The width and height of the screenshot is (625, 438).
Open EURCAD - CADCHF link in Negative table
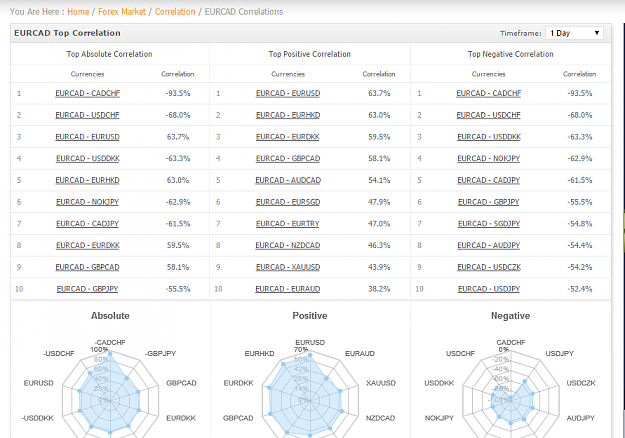(x=489, y=93)
